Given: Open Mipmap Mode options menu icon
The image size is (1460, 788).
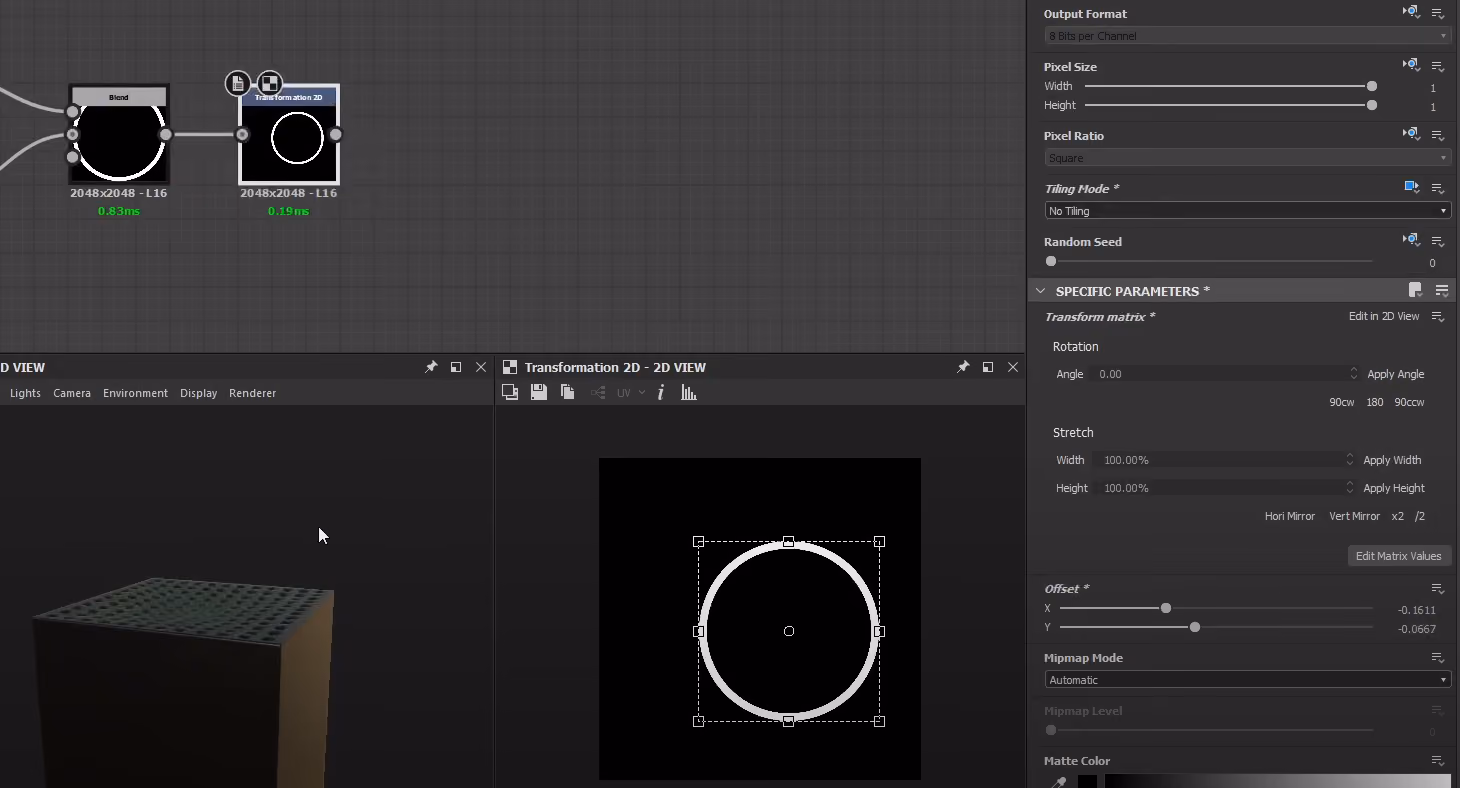Looking at the screenshot, I should [1438, 658].
